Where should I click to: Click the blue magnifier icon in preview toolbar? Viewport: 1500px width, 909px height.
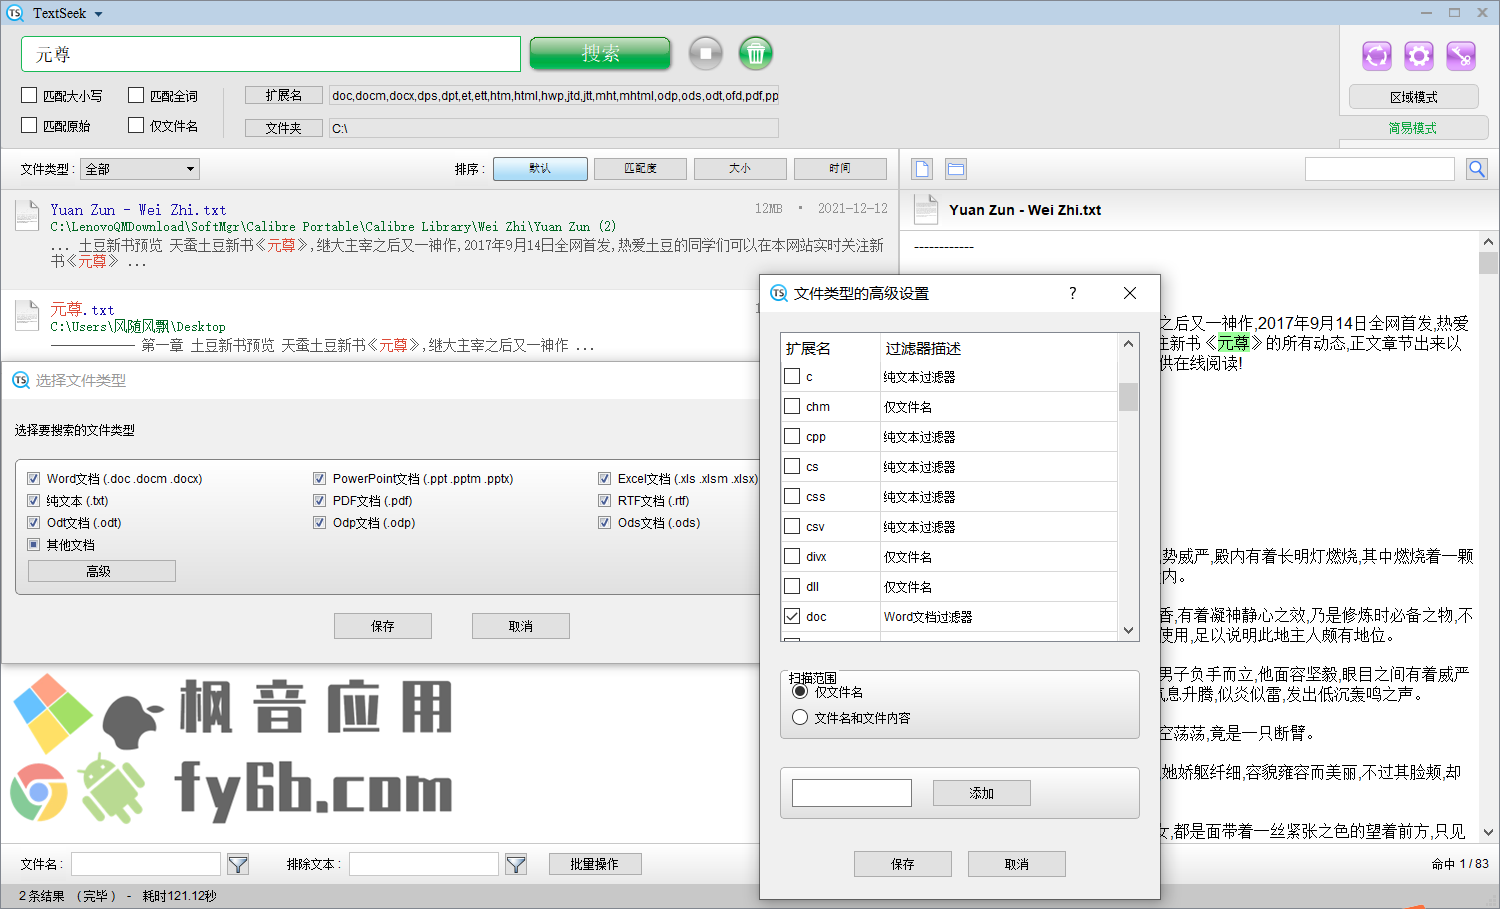(x=1477, y=169)
